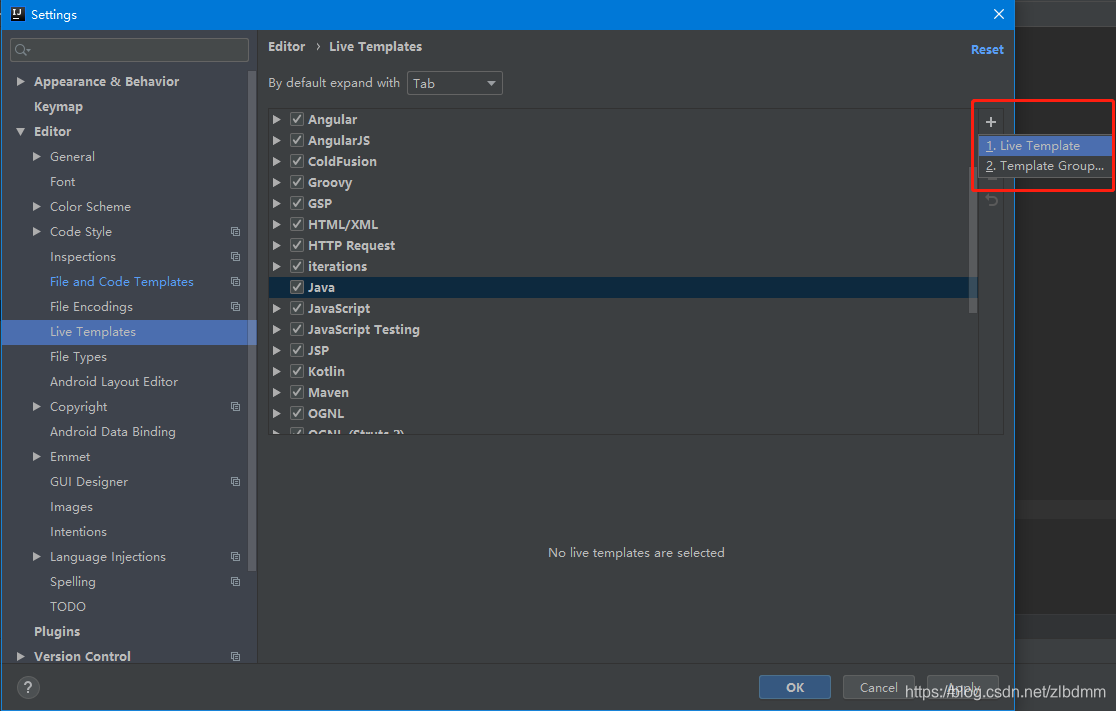
Task: Toggle the ColdFusion checkbox
Action: click(x=297, y=162)
